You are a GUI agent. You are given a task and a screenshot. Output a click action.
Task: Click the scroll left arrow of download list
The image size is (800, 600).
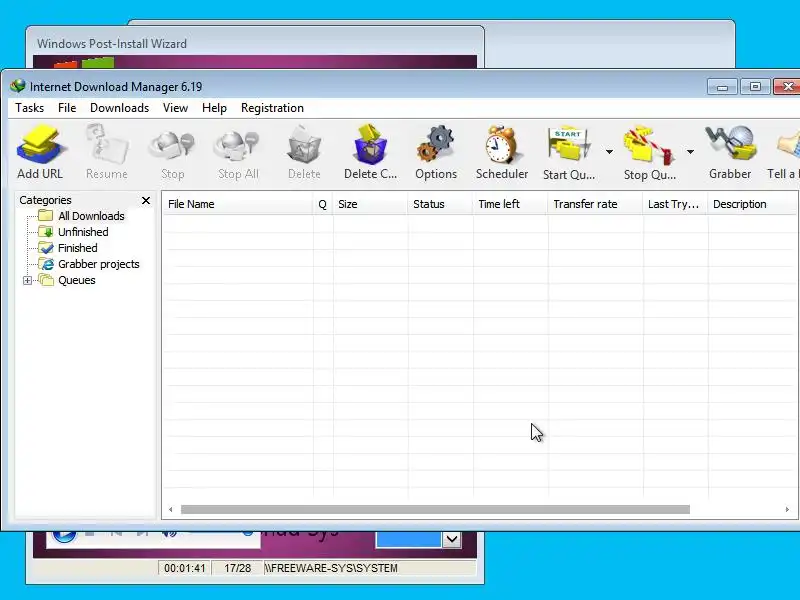(x=171, y=509)
